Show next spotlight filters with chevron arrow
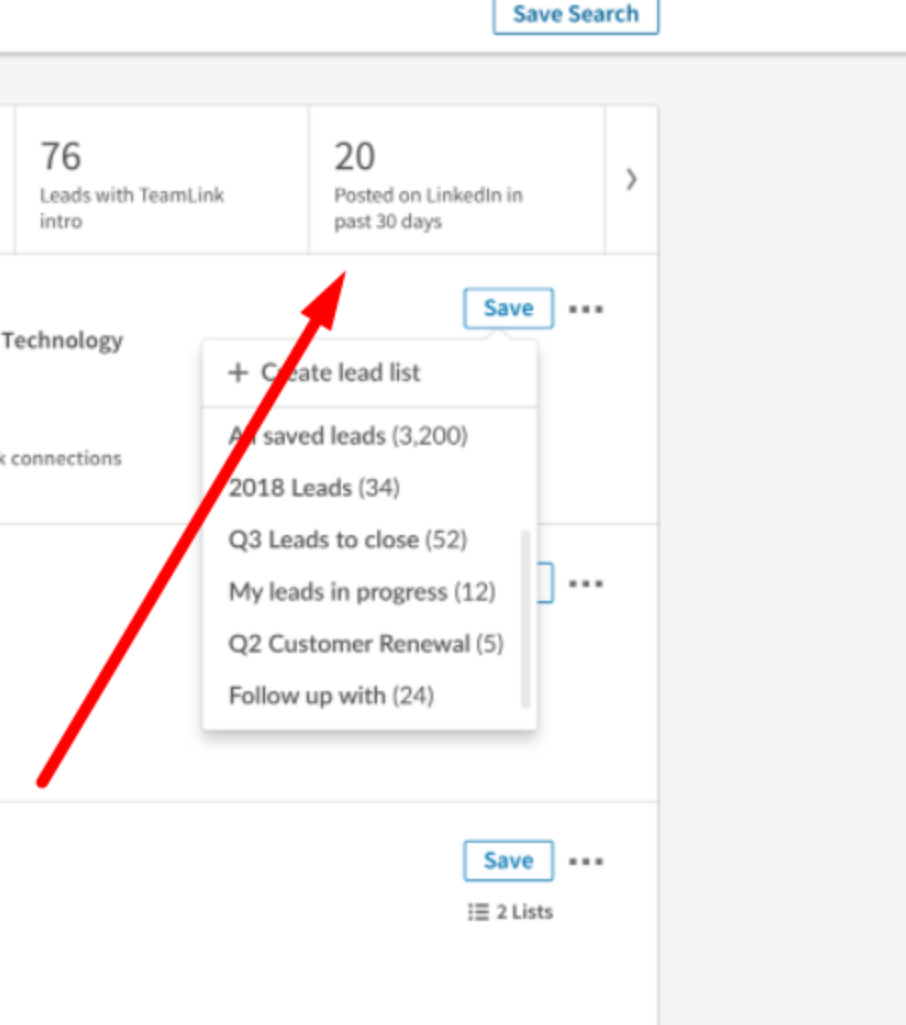 click(x=631, y=179)
